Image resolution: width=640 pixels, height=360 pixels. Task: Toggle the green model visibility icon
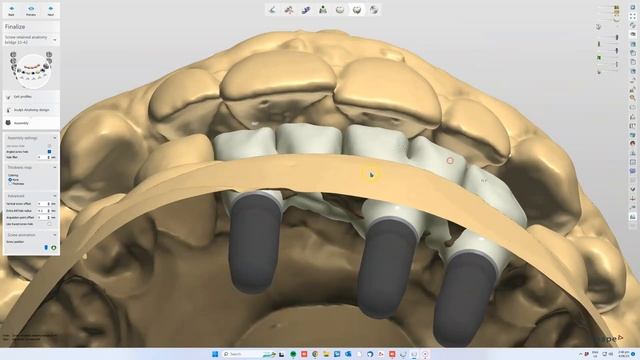[x=599, y=58]
